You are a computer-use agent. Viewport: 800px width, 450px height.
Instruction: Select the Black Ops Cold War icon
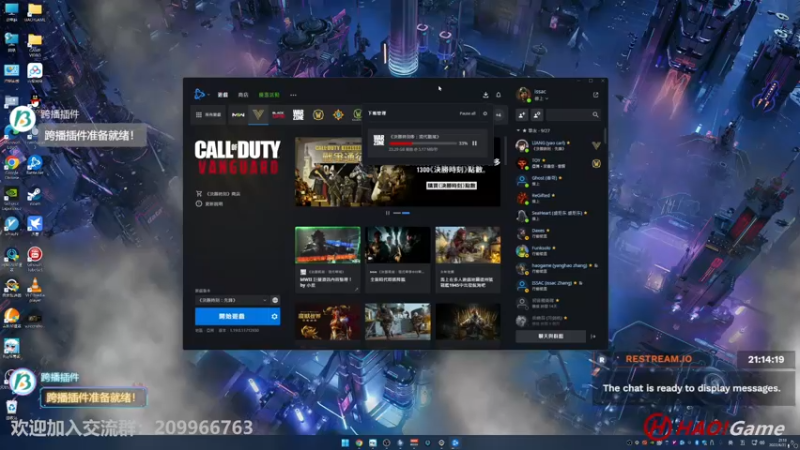click(278, 115)
